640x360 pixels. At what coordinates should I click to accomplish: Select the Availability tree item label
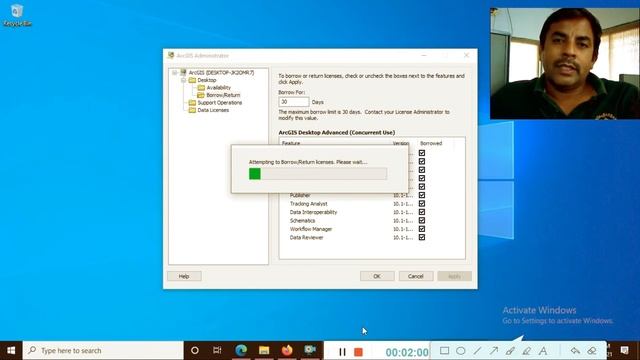tap(218, 87)
